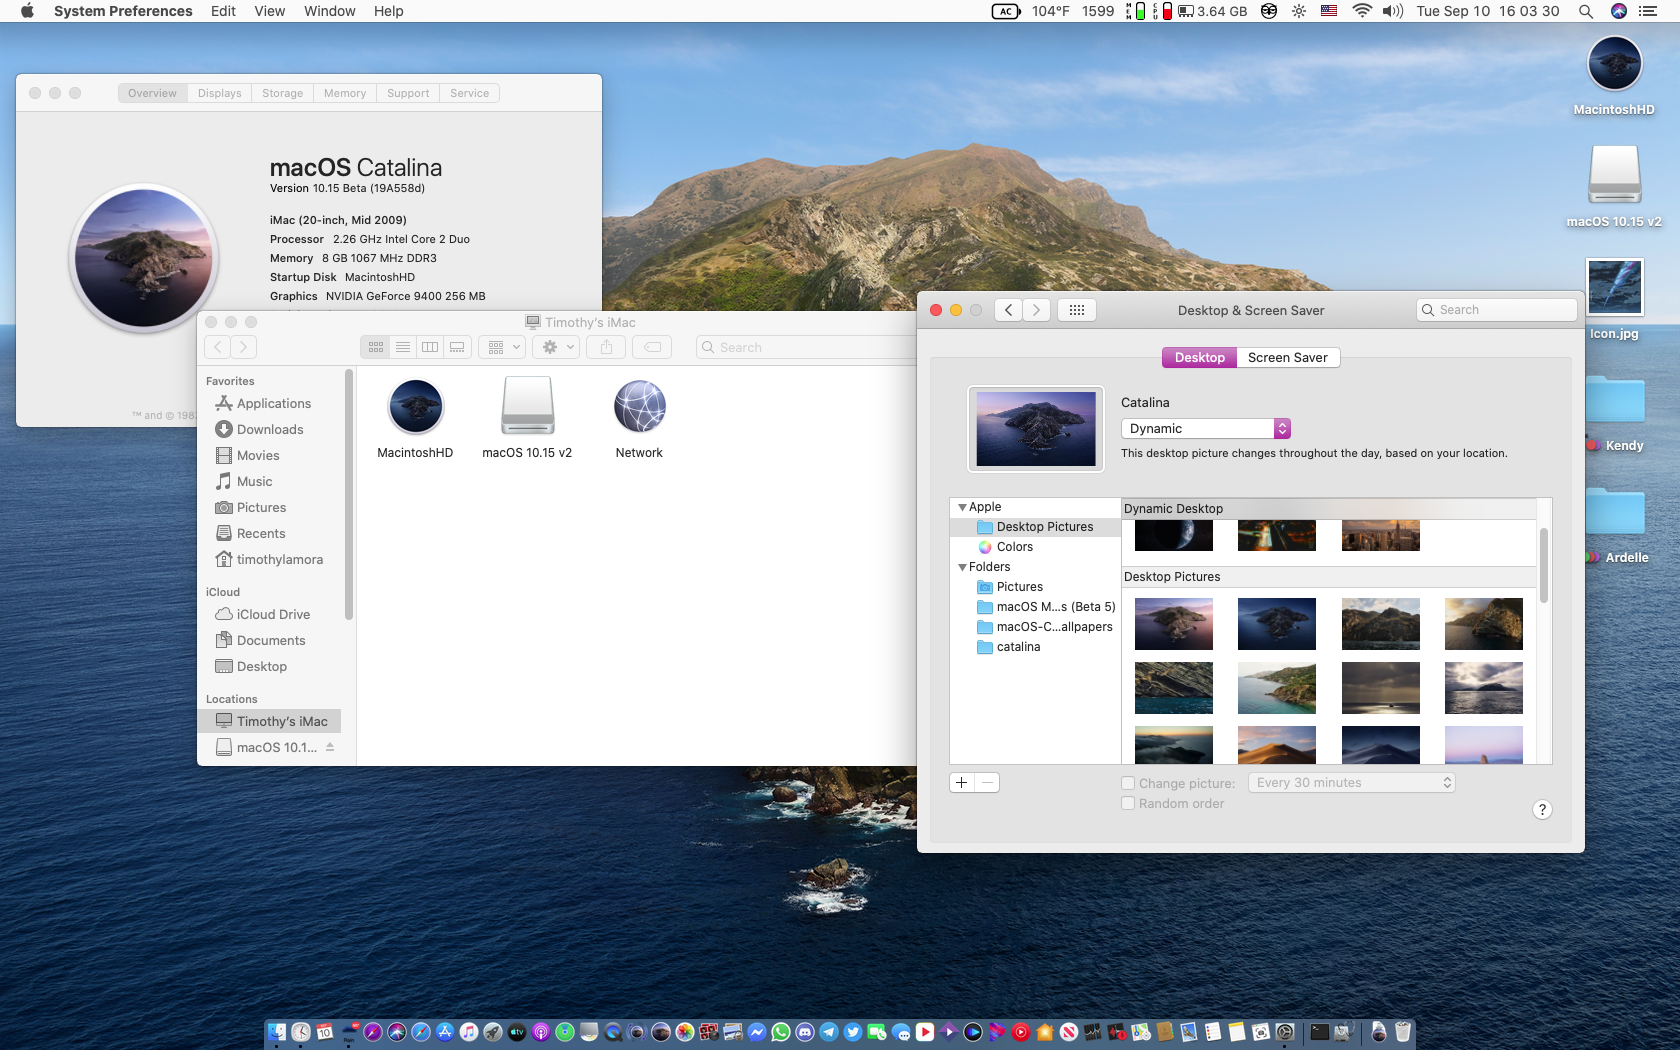Switch Finder to icon view
1680x1050 pixels.
click(375, 347)
